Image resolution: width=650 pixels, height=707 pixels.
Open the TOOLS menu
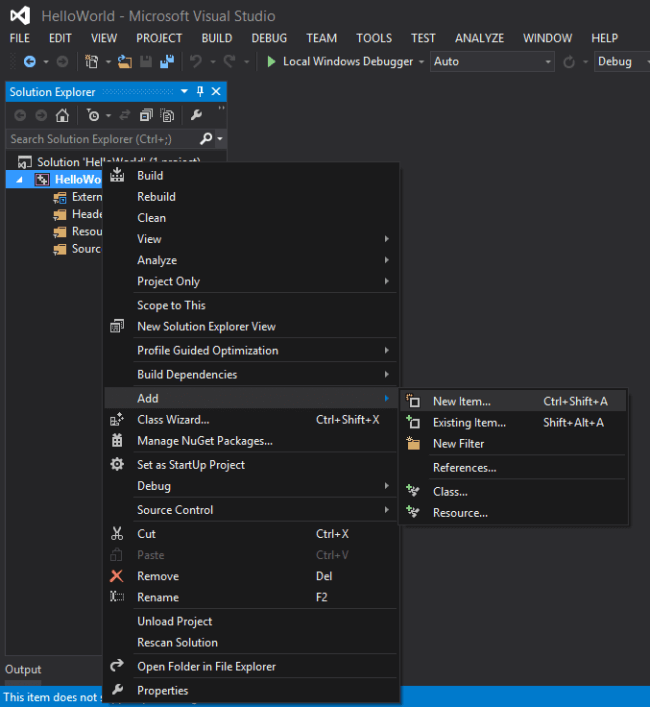pos(374,38)
